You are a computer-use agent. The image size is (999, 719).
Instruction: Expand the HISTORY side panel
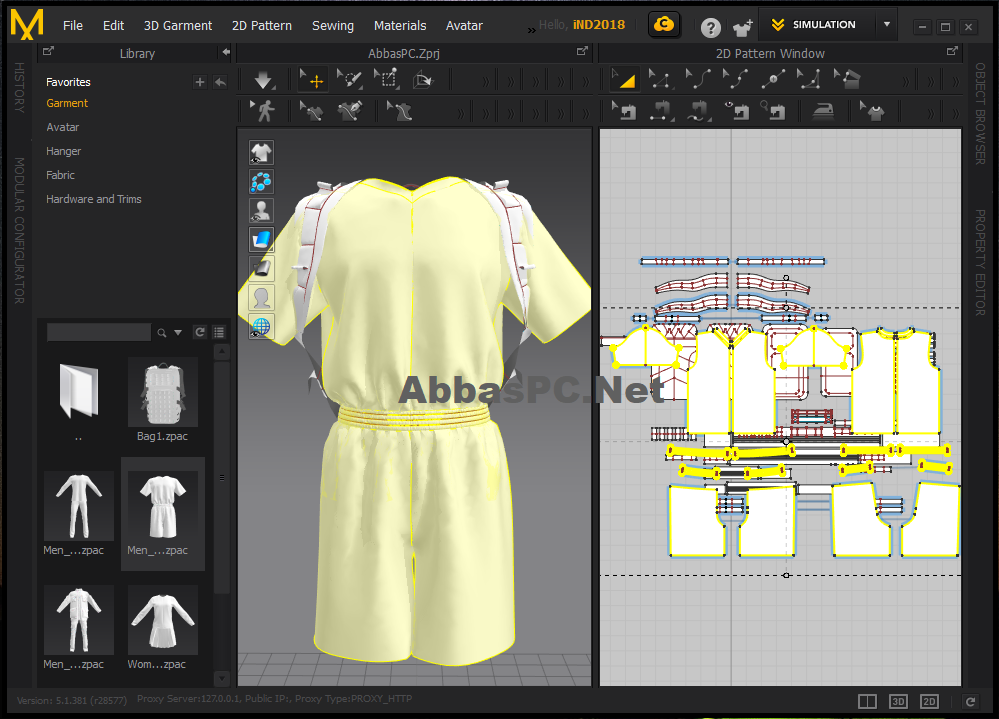pyautogui.click(x=19, y=88)
